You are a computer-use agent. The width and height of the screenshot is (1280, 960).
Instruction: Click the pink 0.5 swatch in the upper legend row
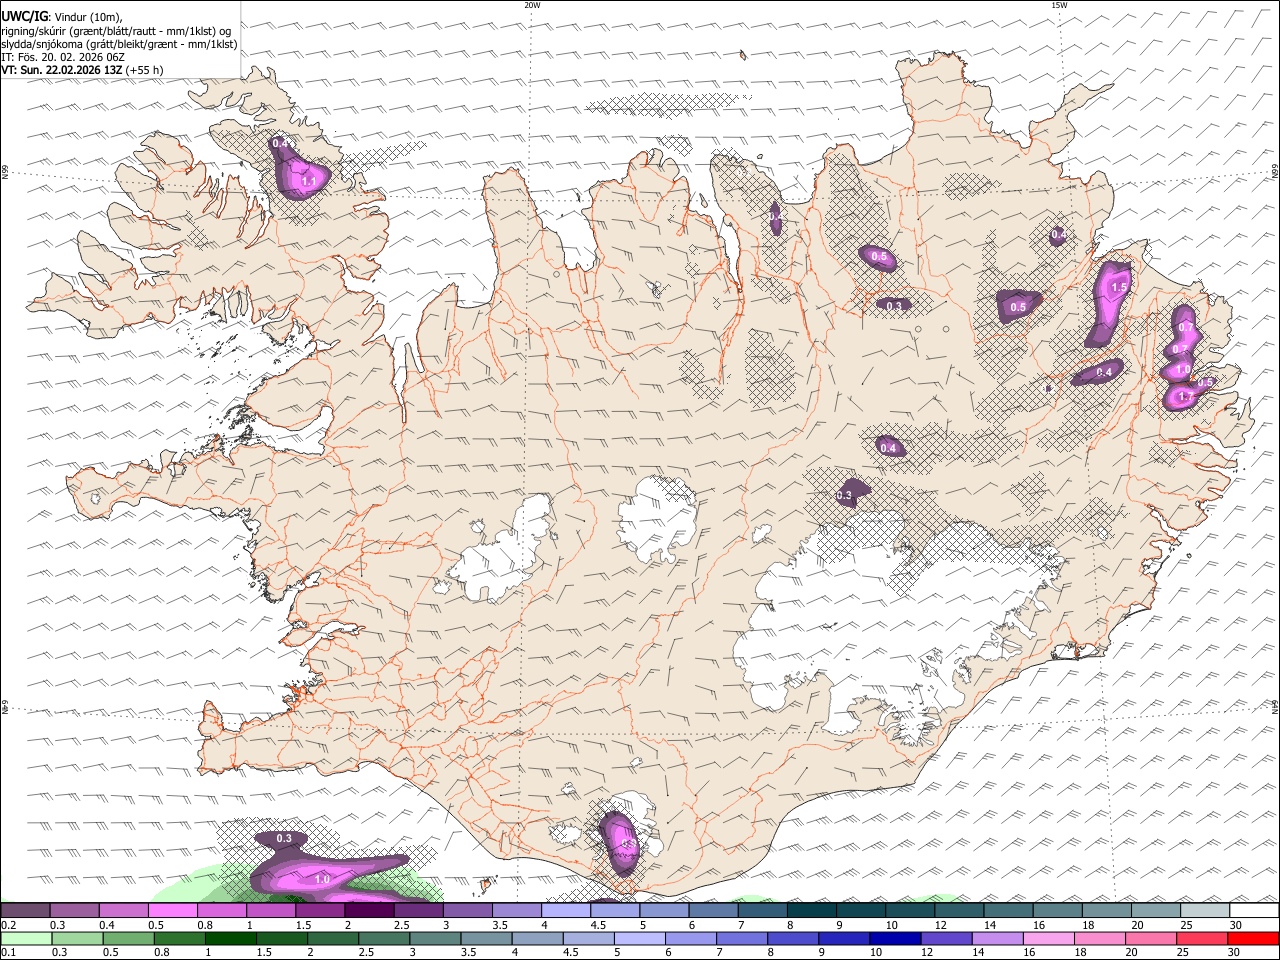173,910
